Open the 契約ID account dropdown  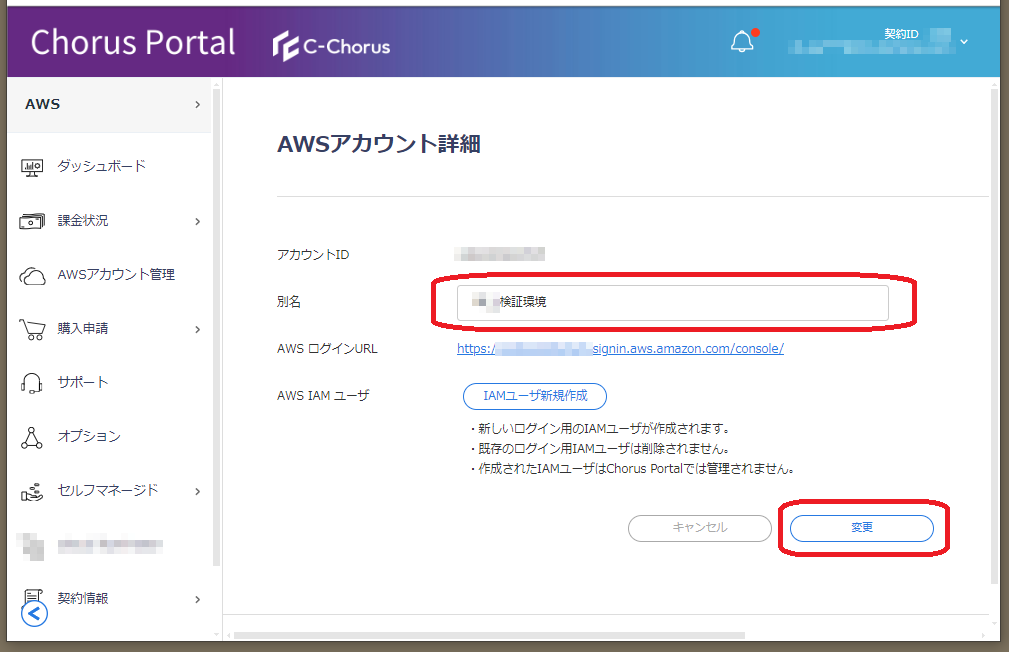(x=964, y=42)
